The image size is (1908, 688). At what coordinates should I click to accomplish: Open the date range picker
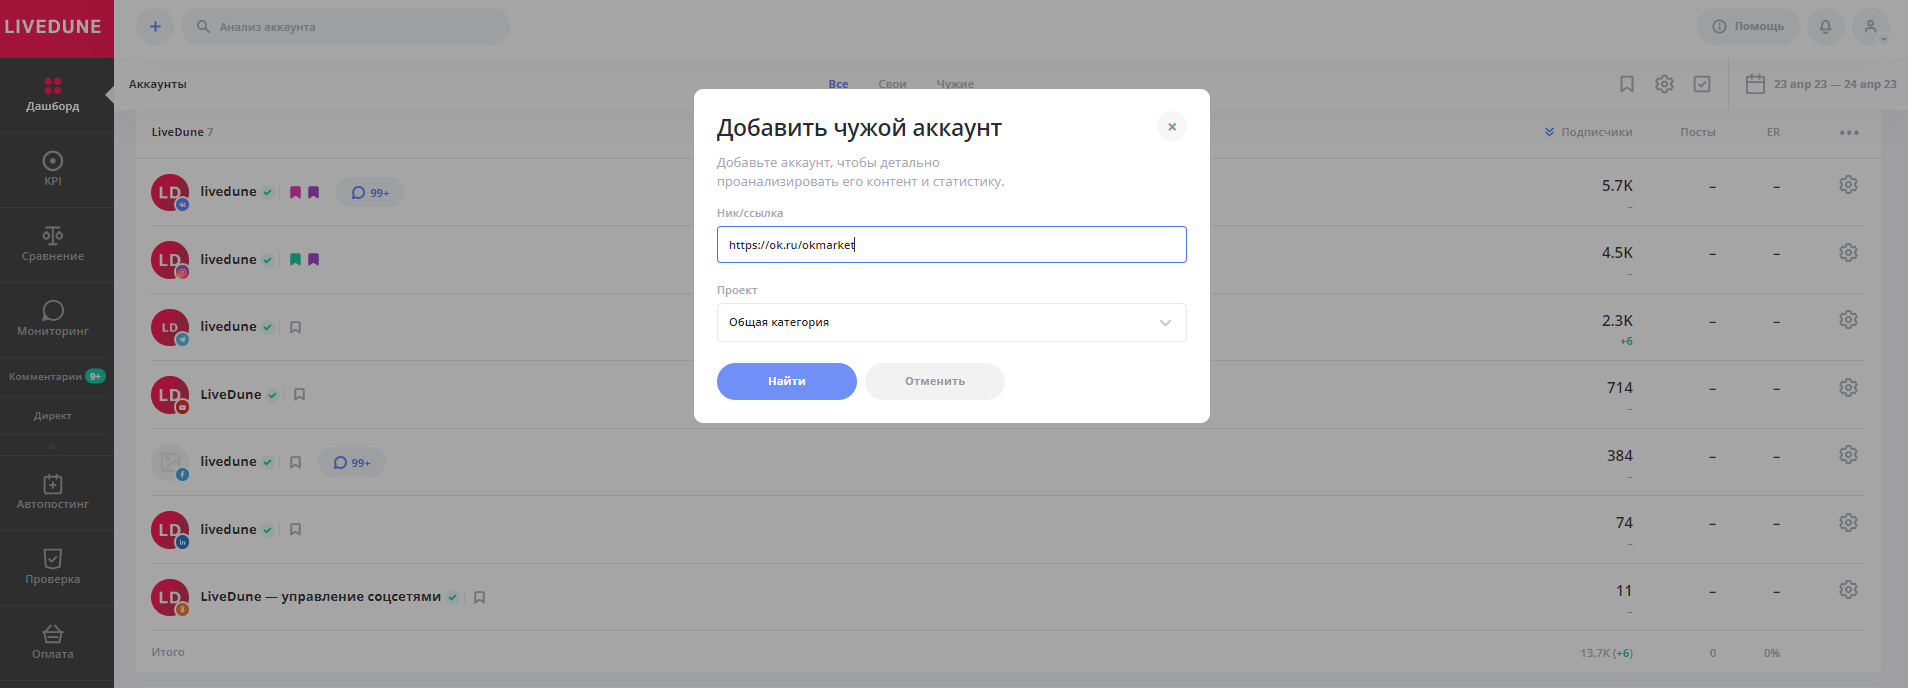coord(1821,84)
